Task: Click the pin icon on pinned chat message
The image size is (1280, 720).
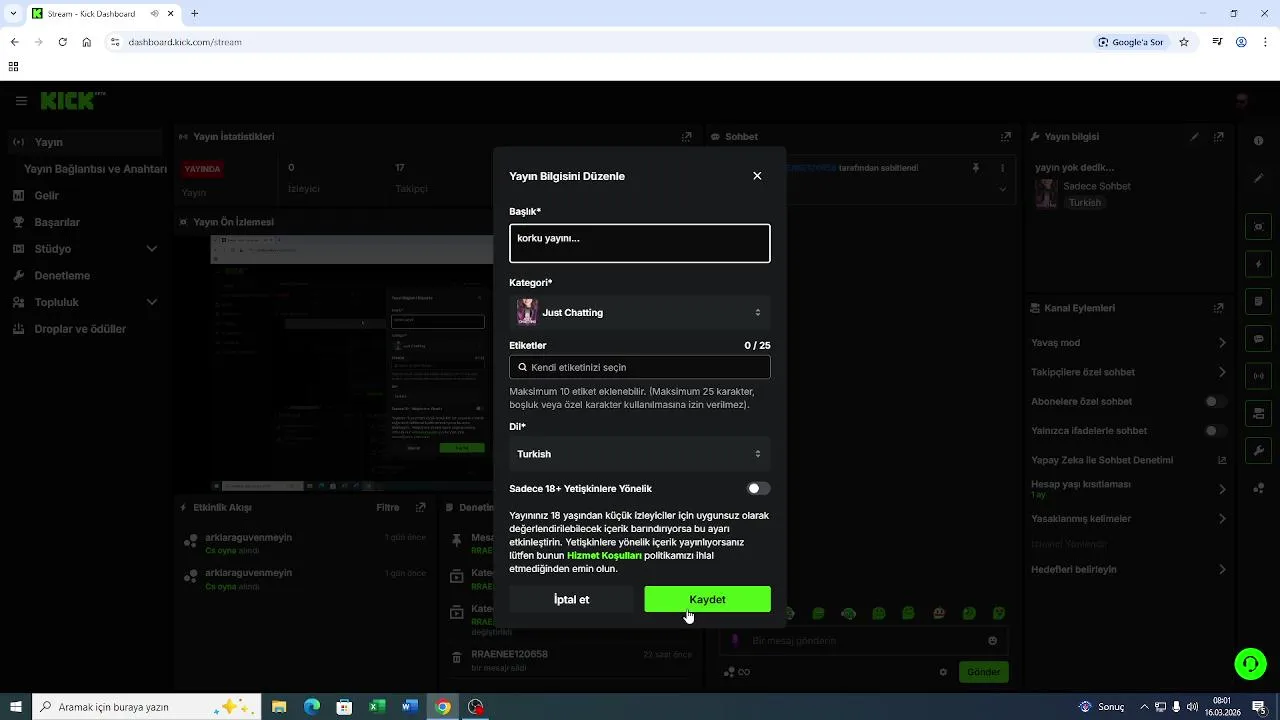Action: [976, 168]
